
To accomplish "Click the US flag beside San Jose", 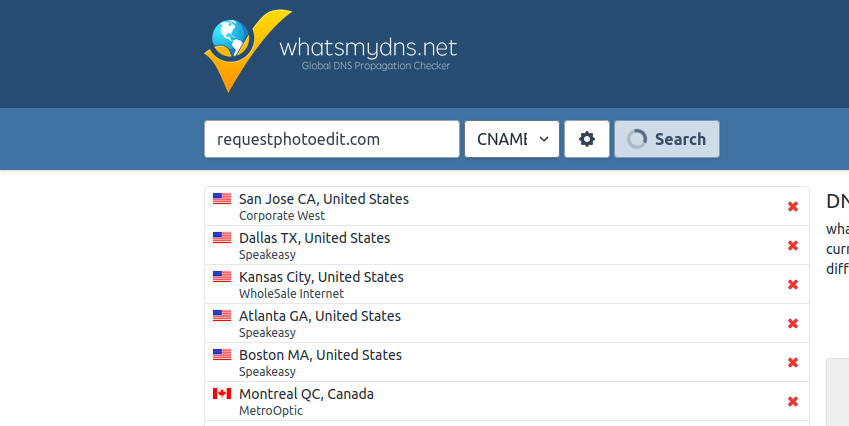I will point(222,199).
